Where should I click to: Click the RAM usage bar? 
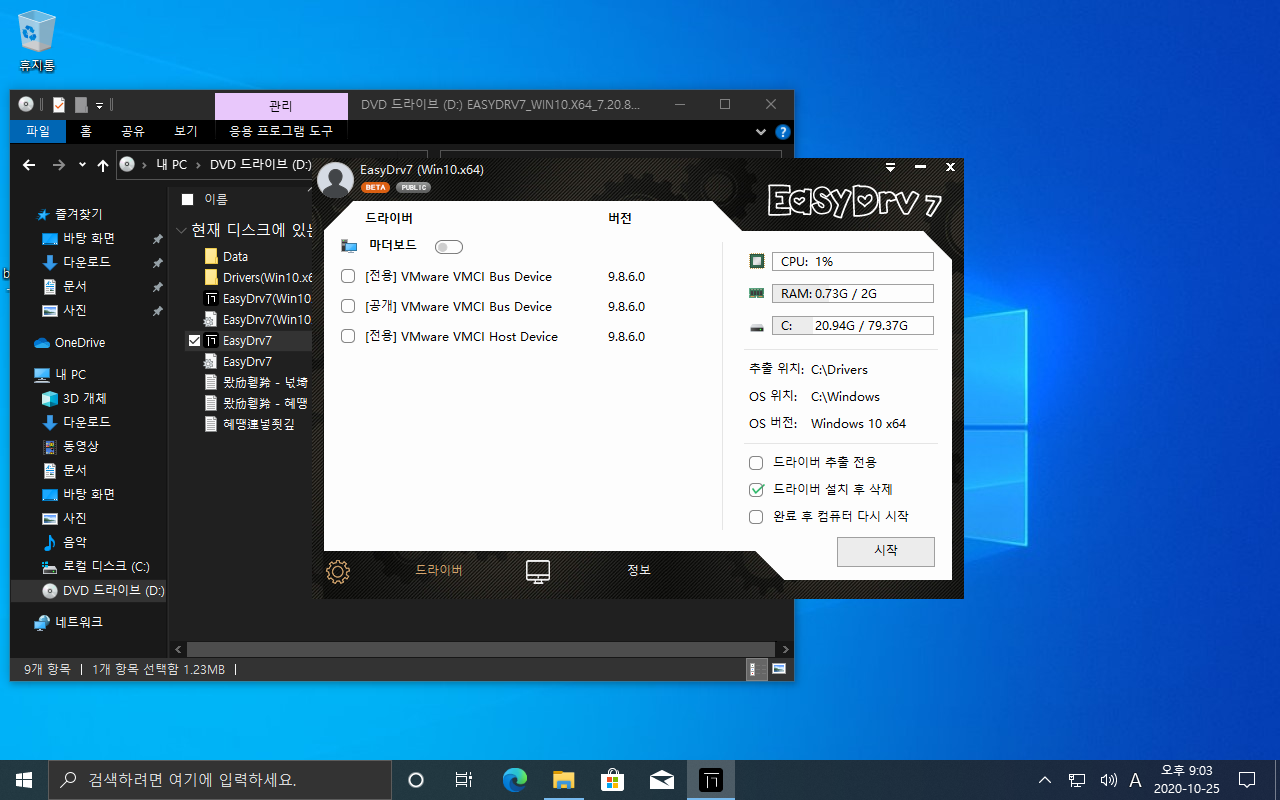pyautogui.click(x=852, y=293)
